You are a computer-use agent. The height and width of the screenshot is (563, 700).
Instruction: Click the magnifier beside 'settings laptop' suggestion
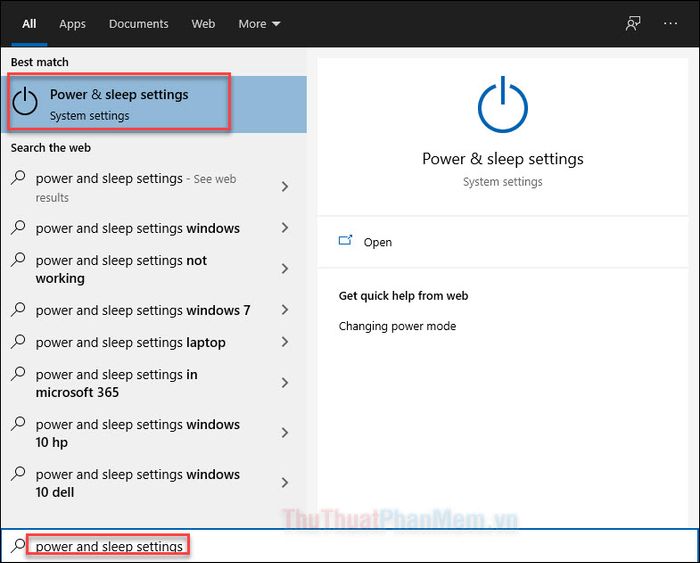pyautogui.click(x=18, y=342)
